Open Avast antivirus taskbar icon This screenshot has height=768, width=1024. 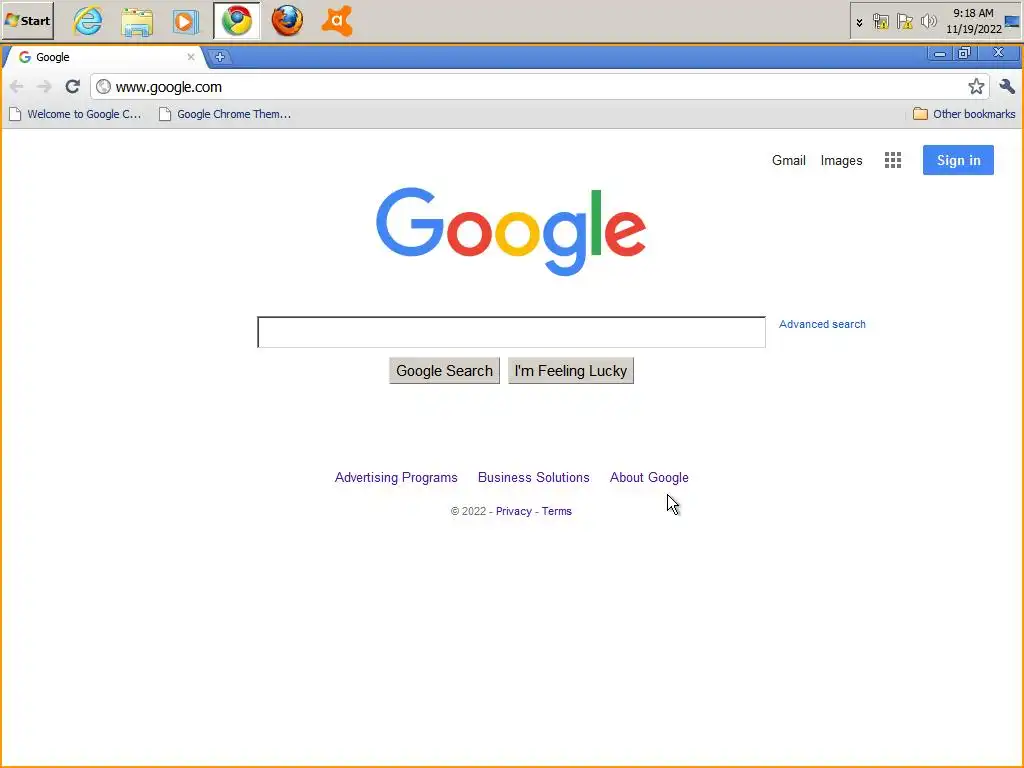[x=337, y=21]
